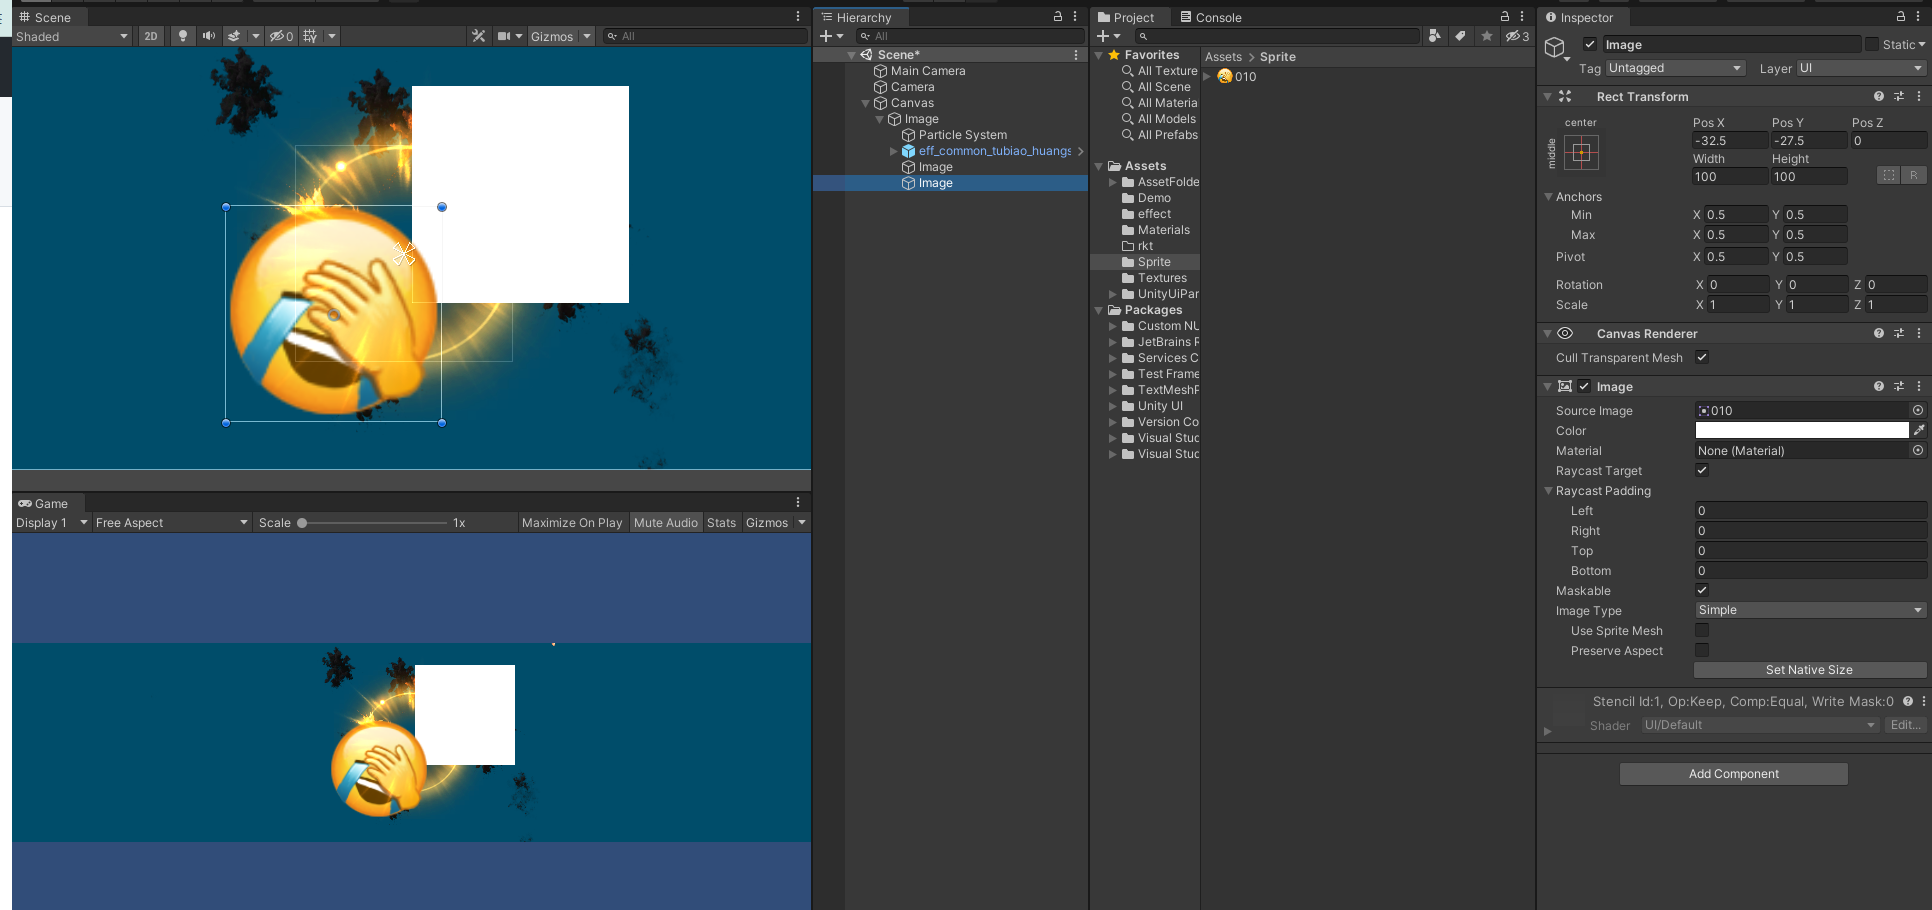Screen dimensions: 1932x910
Task: Click Game view Scale slider
Action: click(374, 523)
